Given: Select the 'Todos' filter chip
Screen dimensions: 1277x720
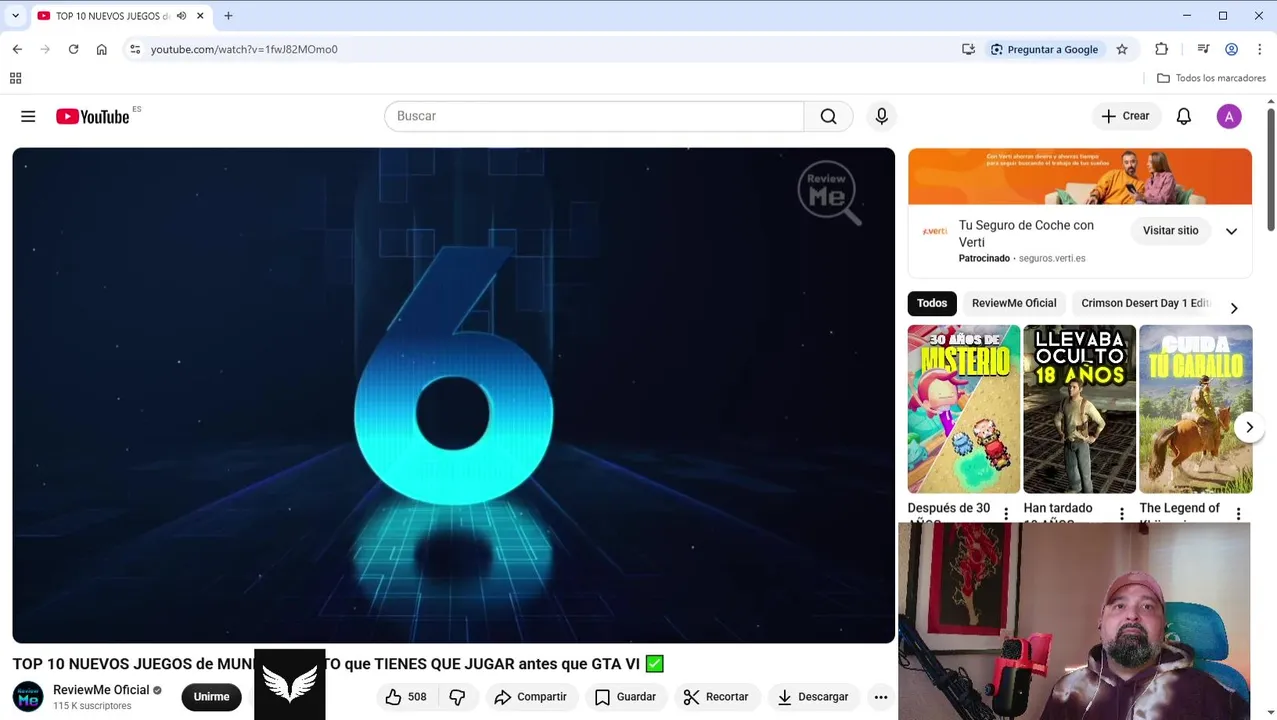Looking at the screenshot, I should coord(931,303).
